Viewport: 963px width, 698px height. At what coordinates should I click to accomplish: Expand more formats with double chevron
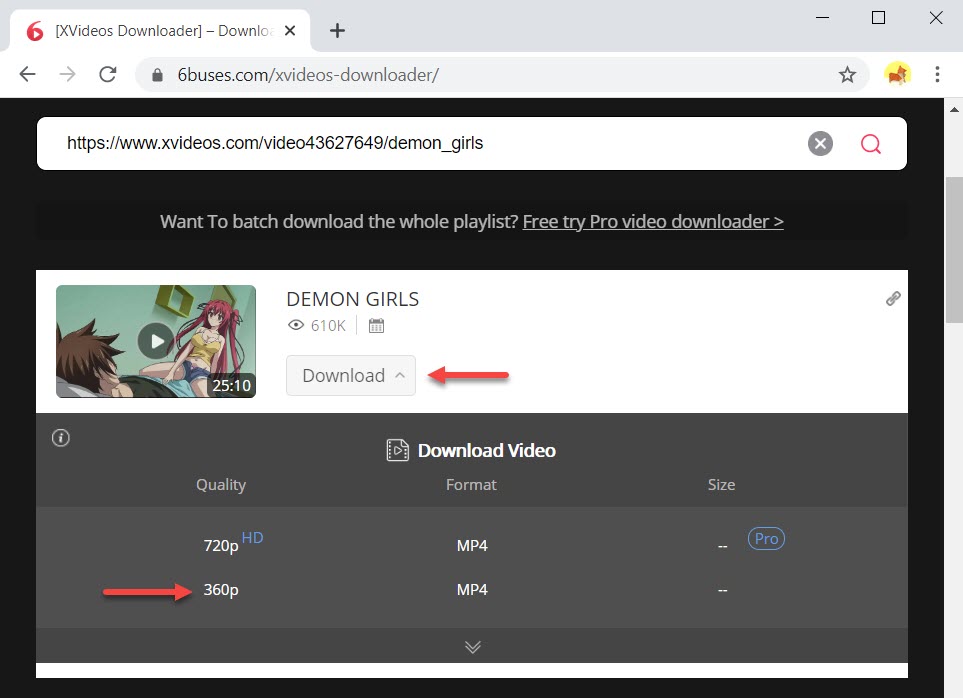(472, 646)
